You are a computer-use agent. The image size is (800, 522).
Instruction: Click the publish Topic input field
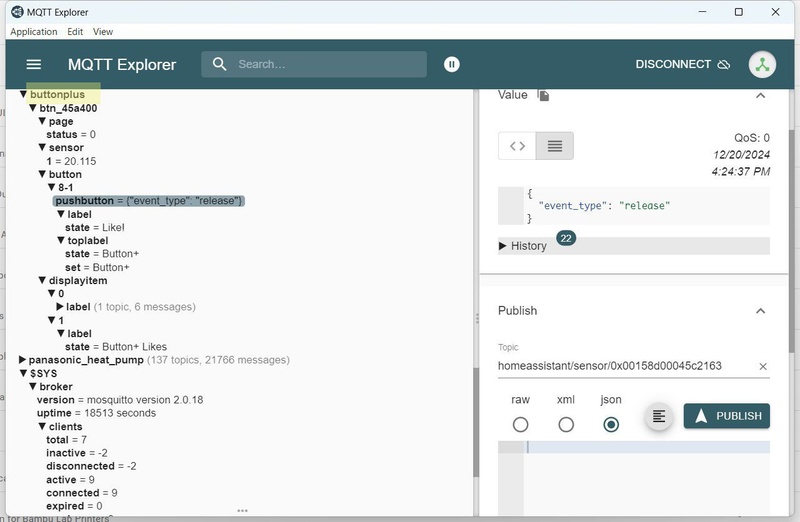point(626,366)
